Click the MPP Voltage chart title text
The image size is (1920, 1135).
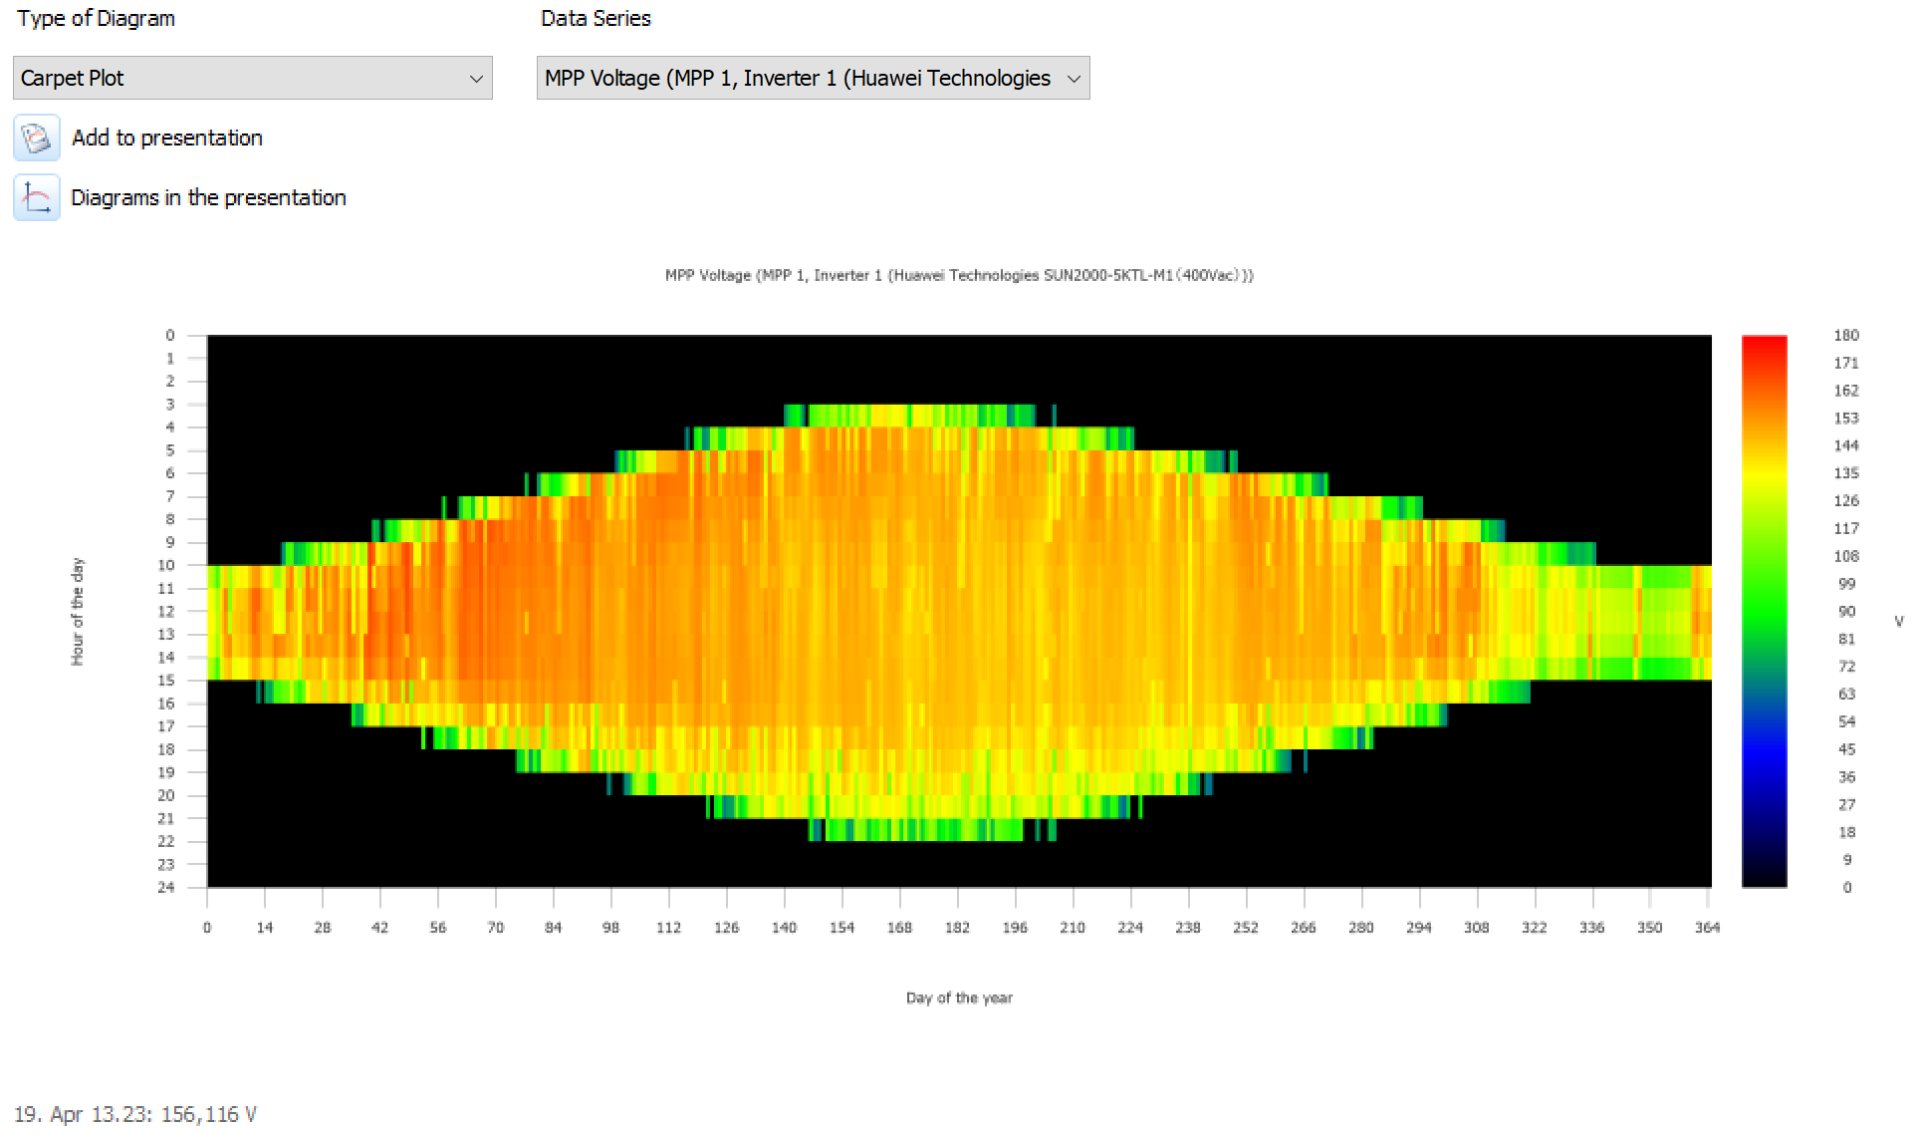pos(958,275)
